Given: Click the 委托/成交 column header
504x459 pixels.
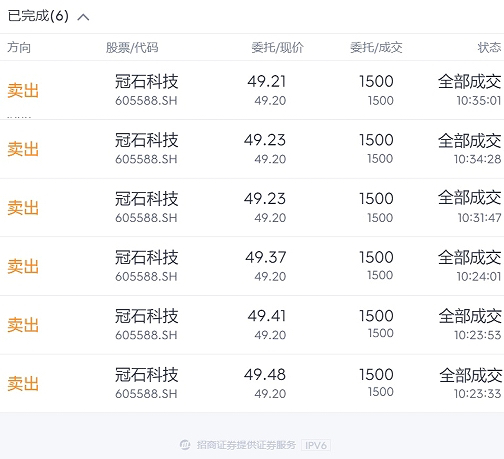Looking at the screenshot, I should [x=376, y=48].
